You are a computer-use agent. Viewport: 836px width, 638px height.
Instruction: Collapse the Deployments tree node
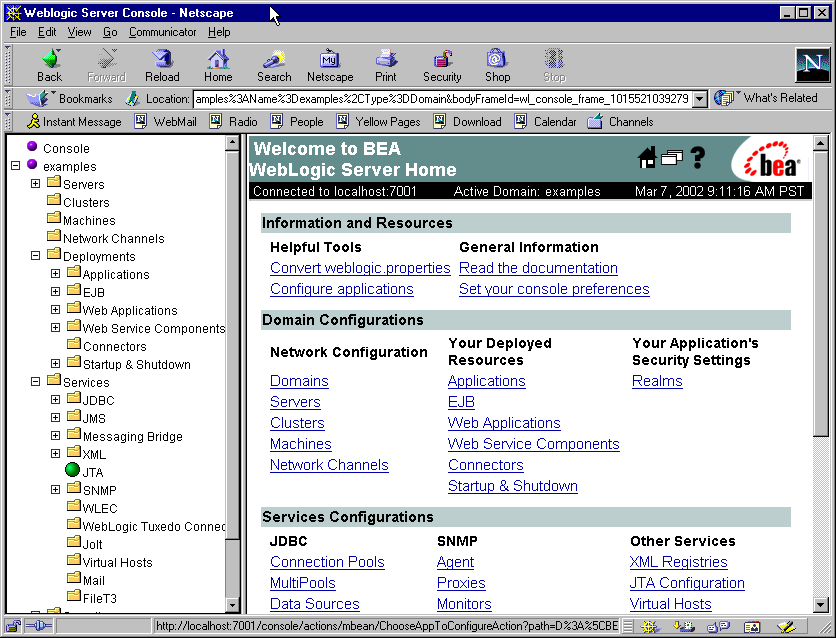[x=35, y=256]
